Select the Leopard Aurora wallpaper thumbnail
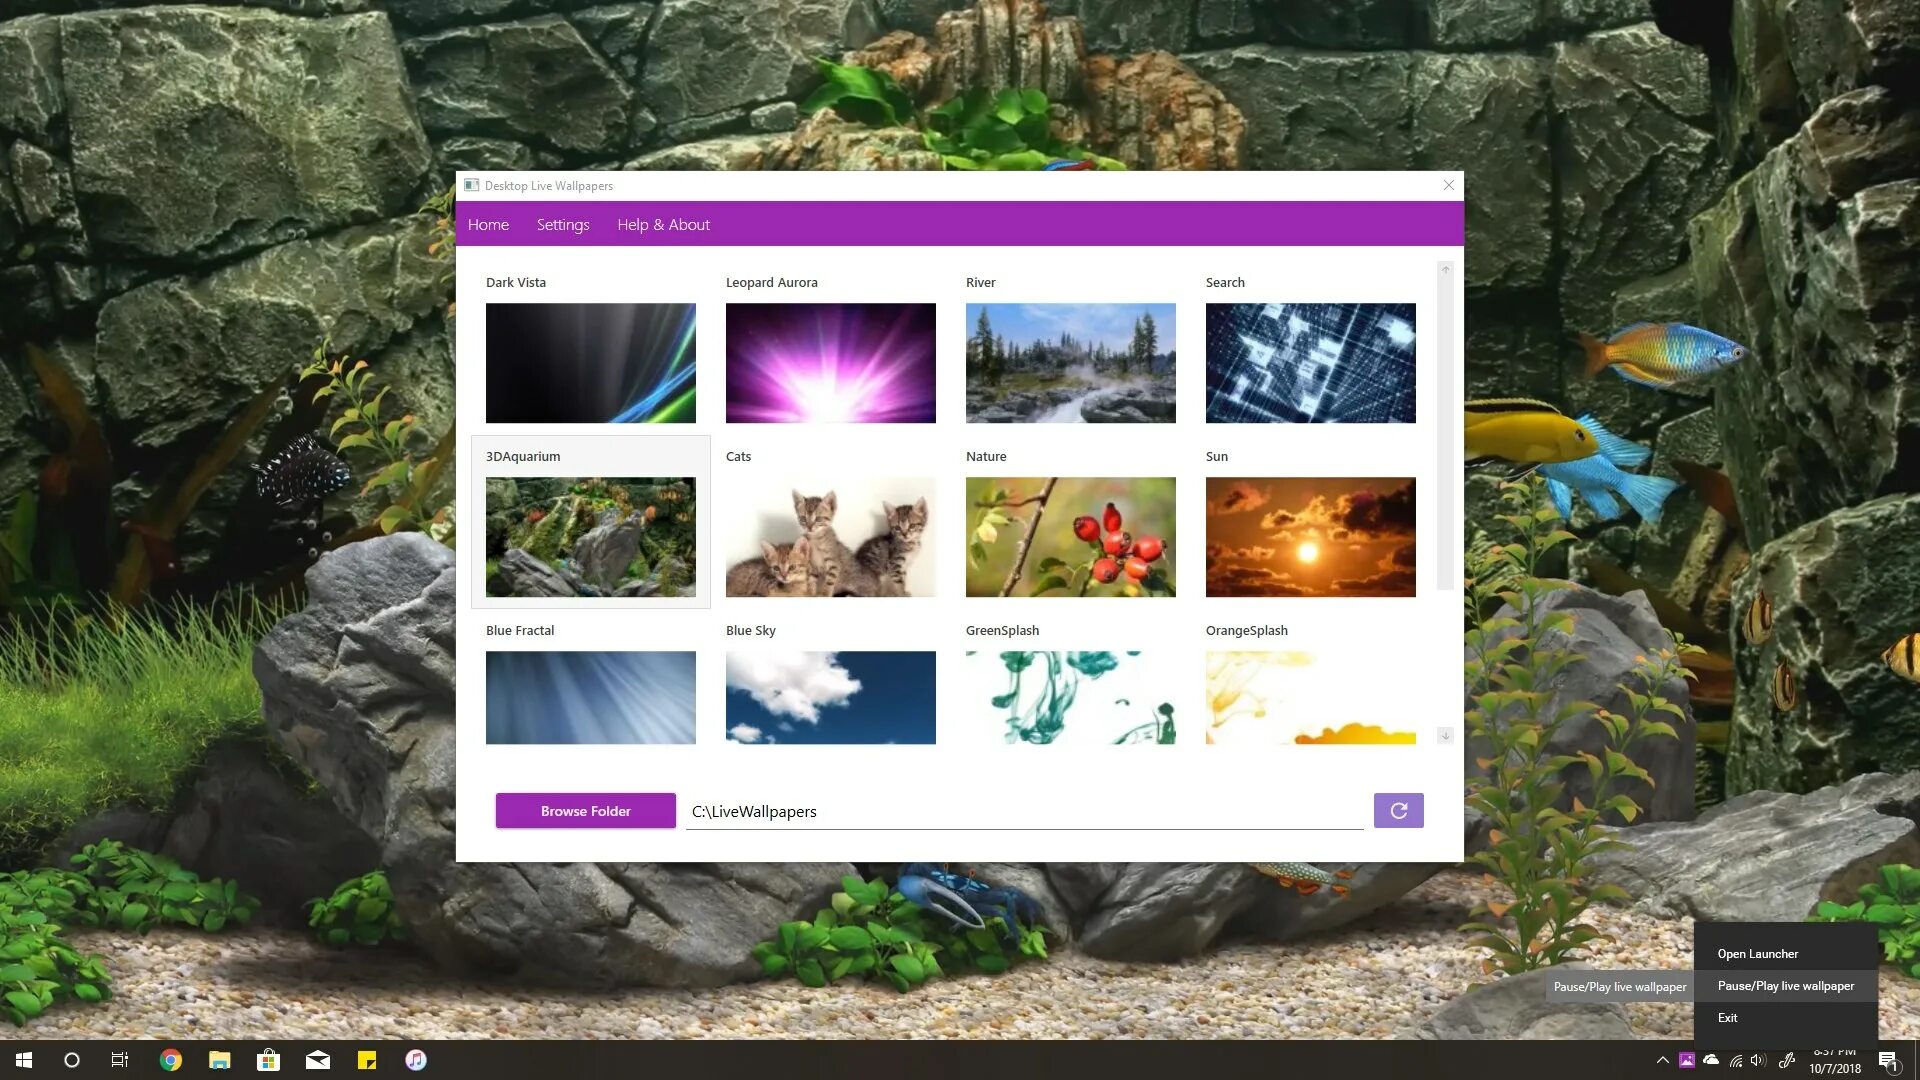This screenshot has height=1080, width=1920. (829, 363)
